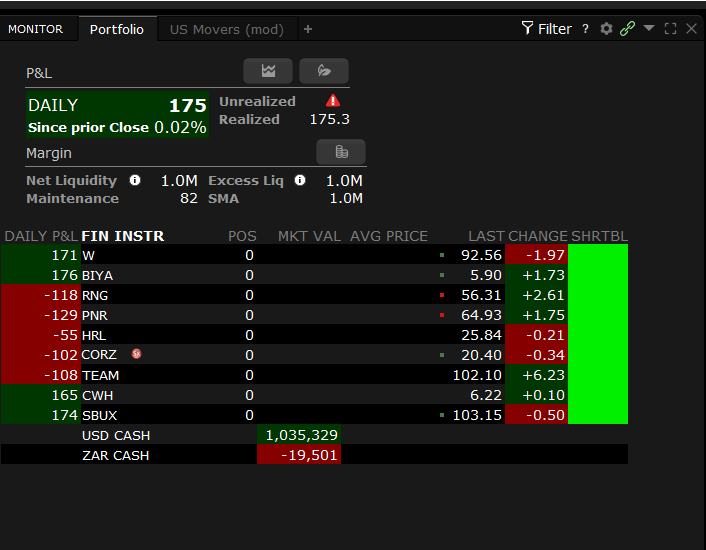Click the Realized value 175.3
Viewport: 706px width, 550px height.
click(329, 119)
